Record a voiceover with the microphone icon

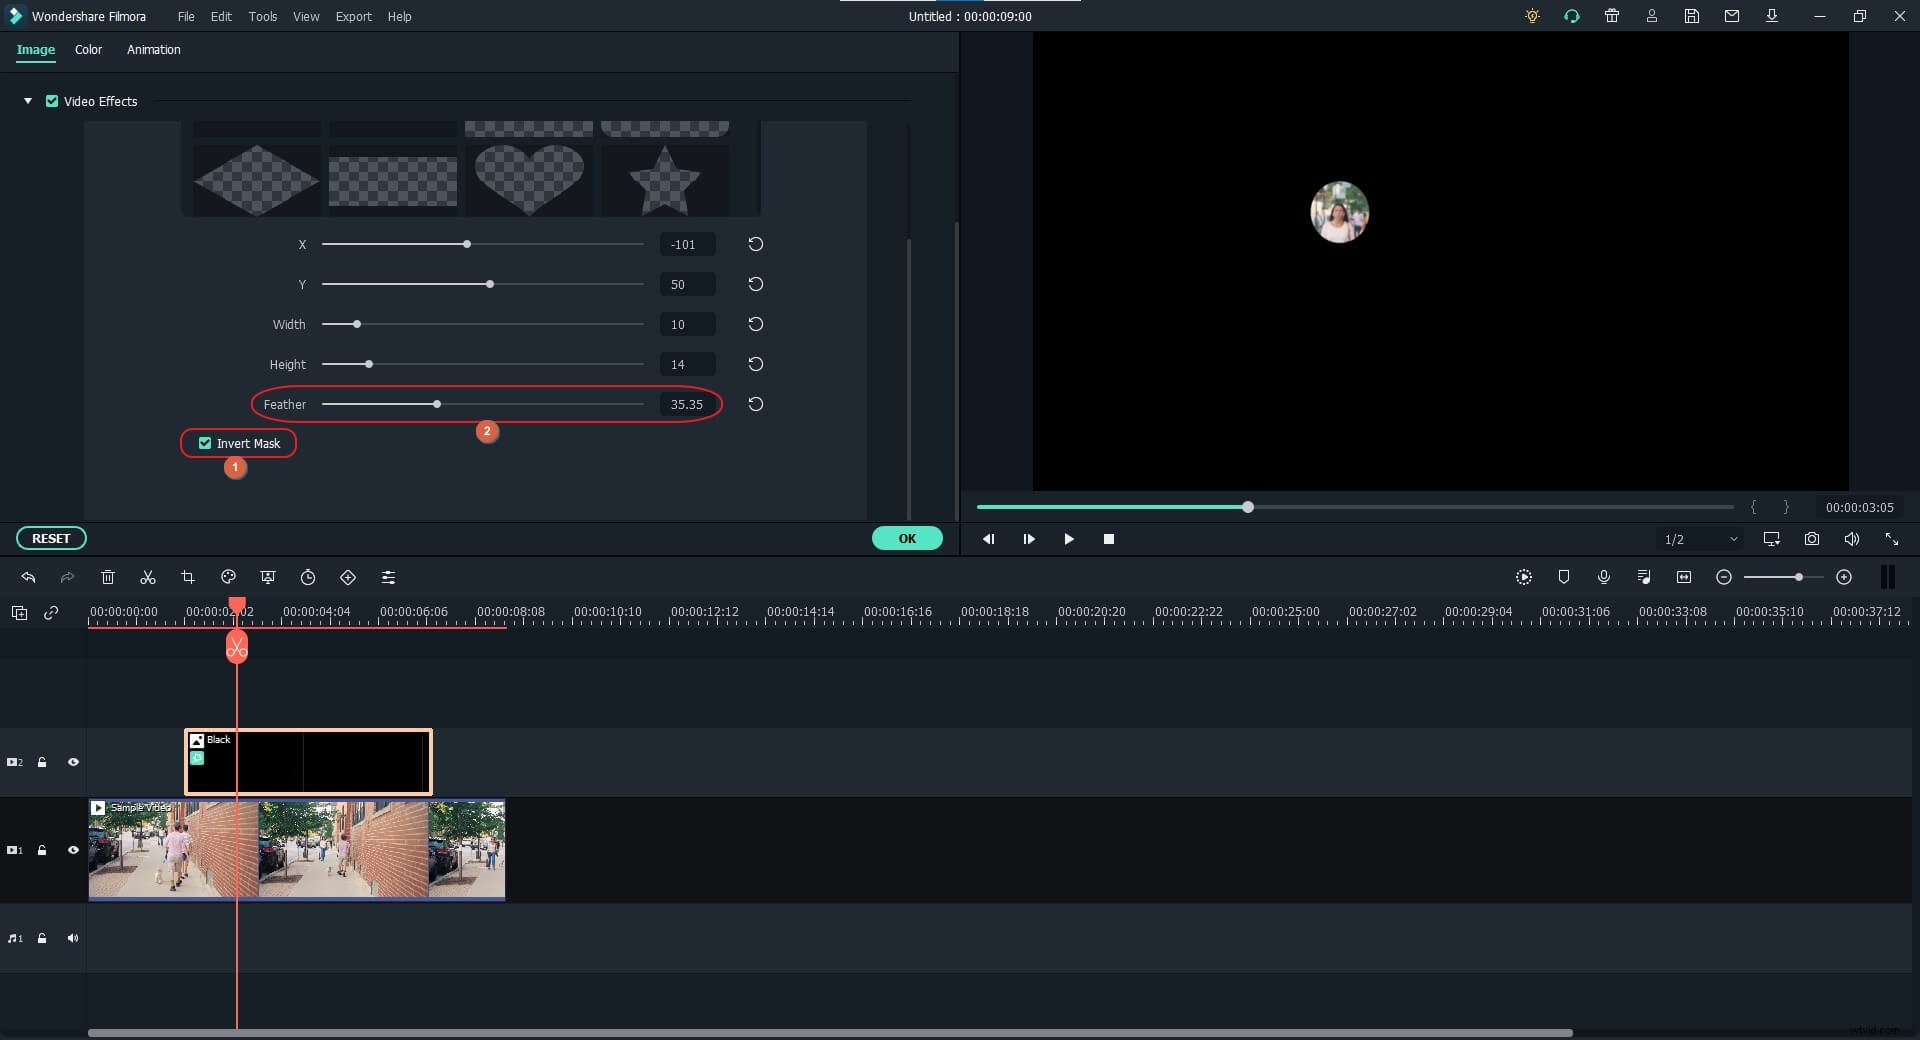point(1604,577)
